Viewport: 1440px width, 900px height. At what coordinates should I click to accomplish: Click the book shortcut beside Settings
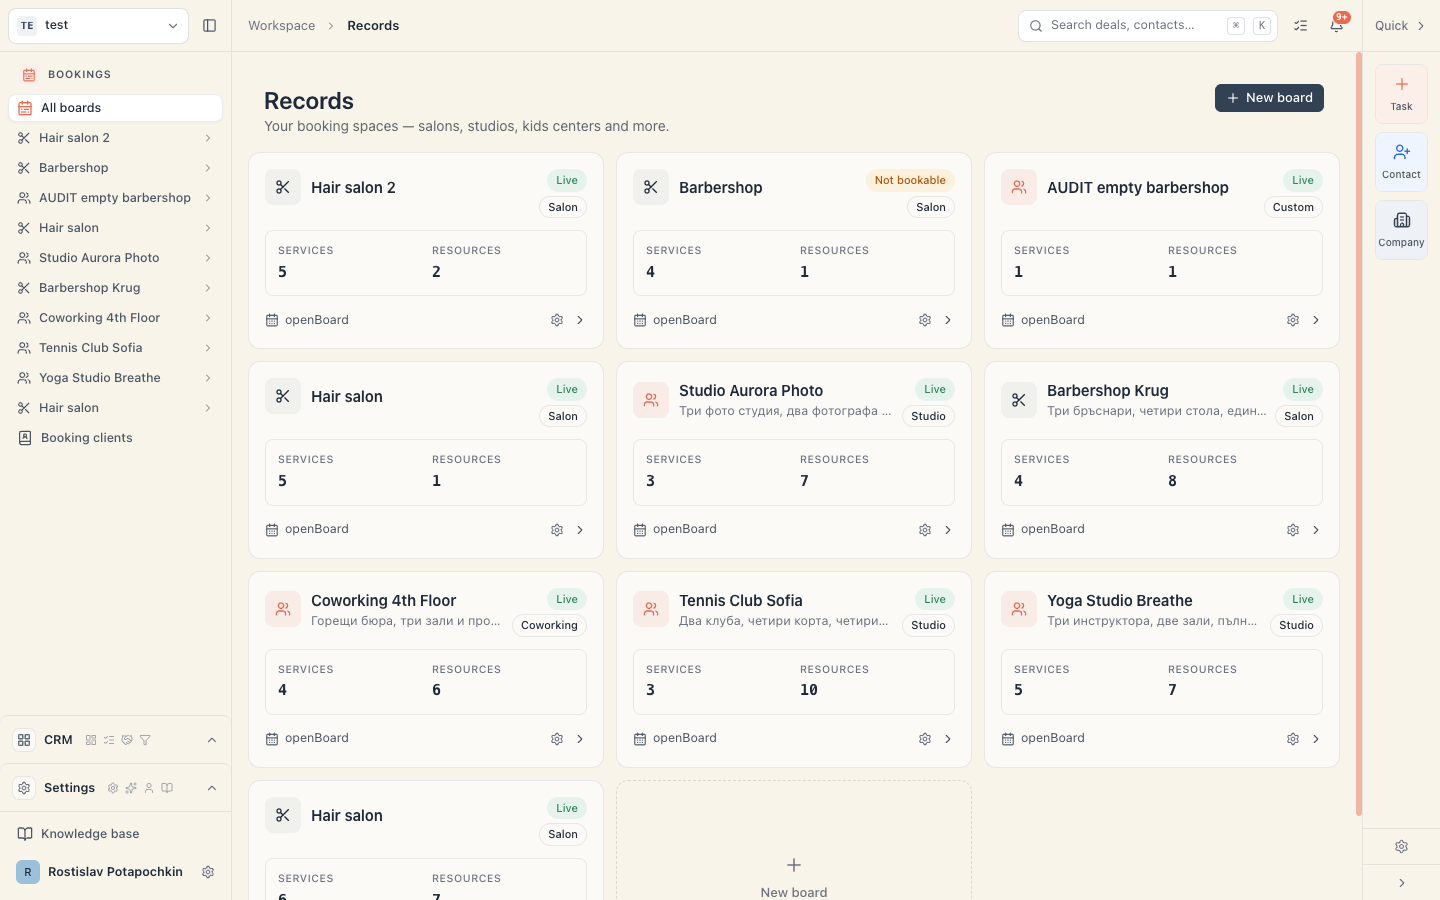tap(167, 788)
